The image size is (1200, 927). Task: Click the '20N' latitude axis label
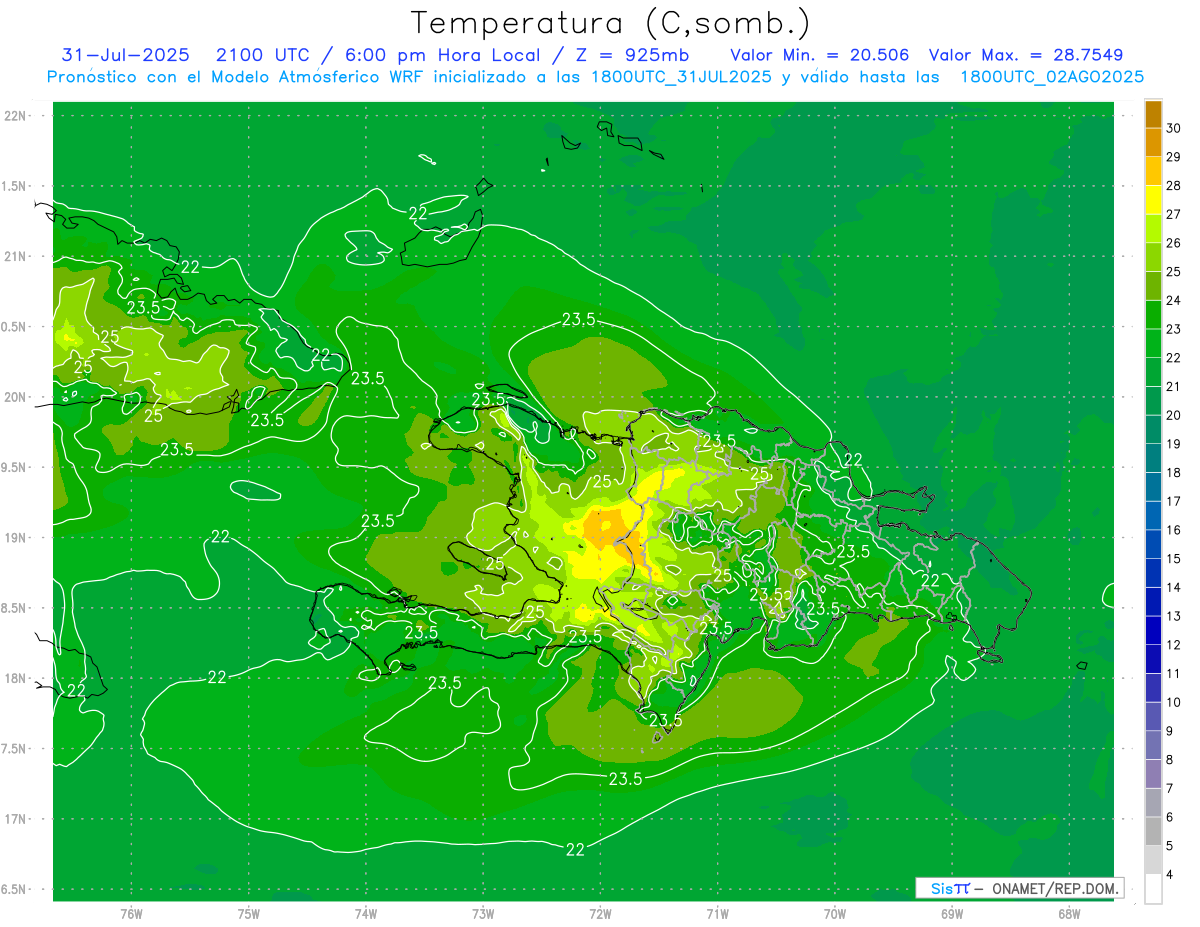(x=17, y=397)
